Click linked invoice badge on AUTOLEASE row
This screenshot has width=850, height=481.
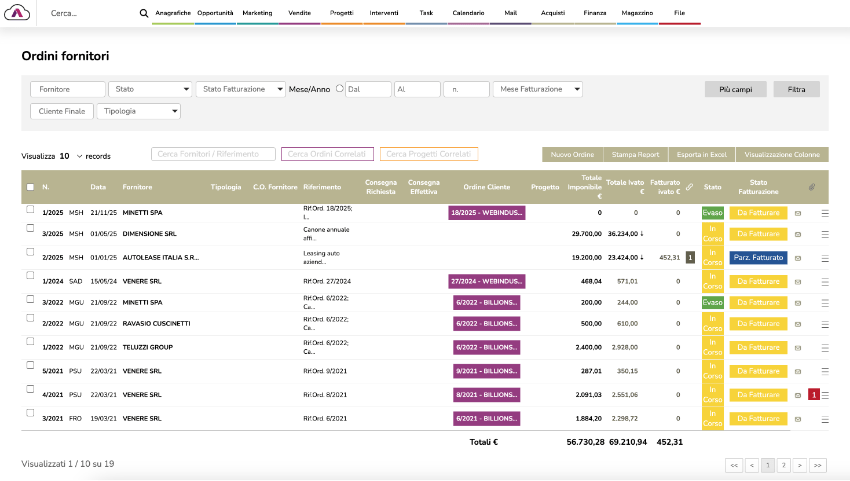tap(690, 258)
